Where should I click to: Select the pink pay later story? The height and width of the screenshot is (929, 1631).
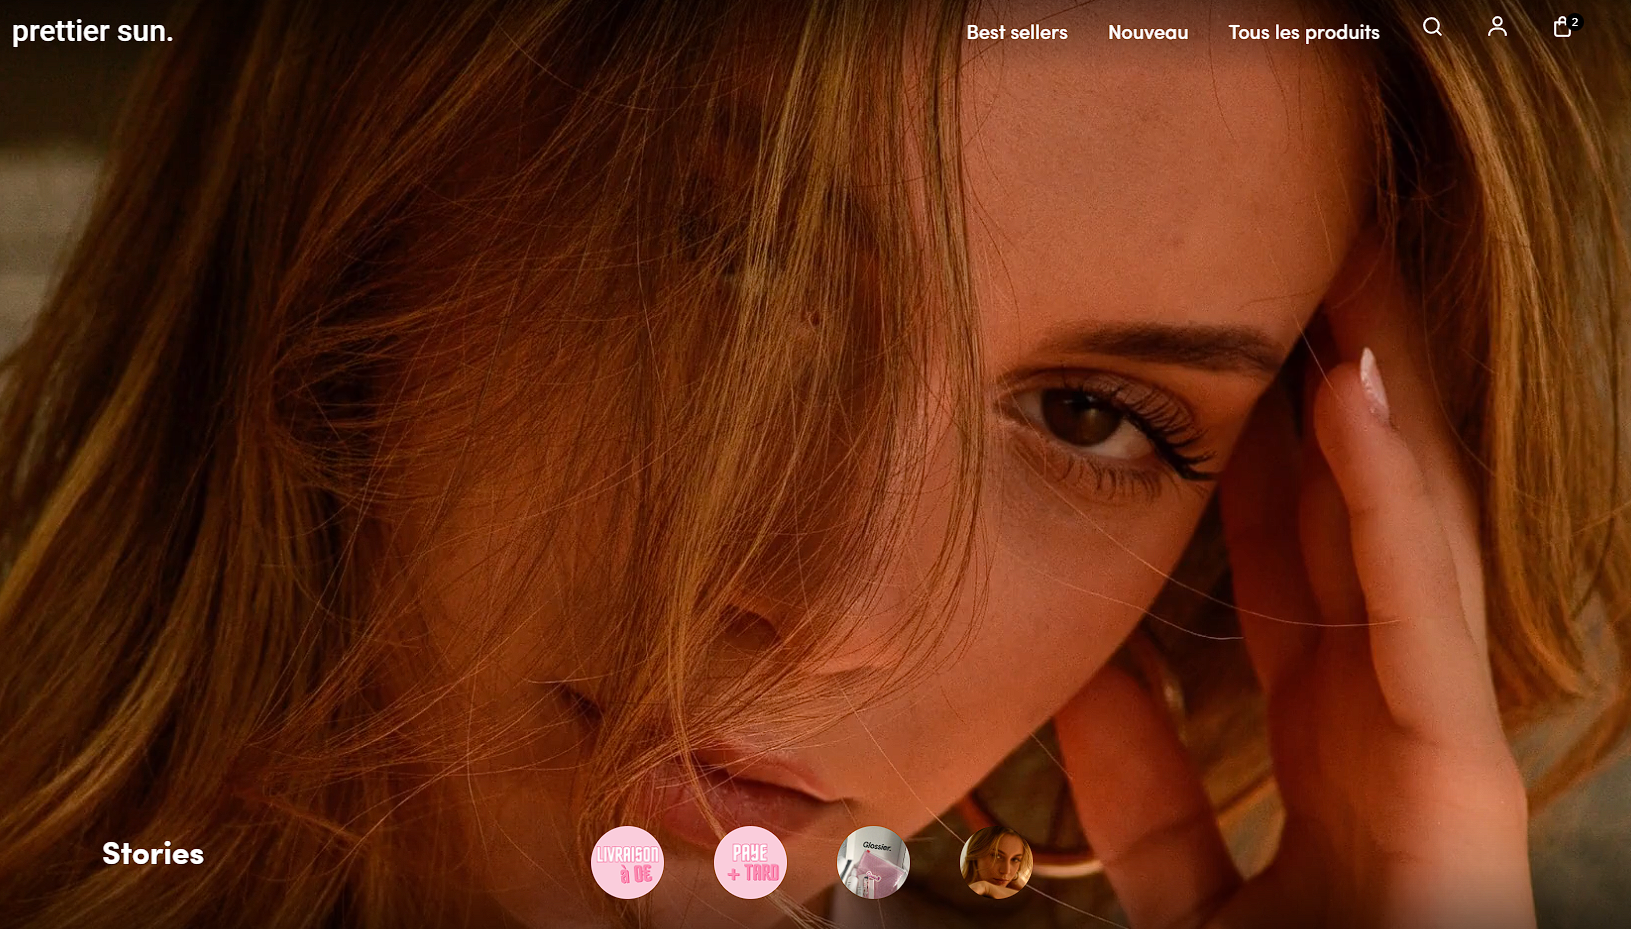point(750,862)
